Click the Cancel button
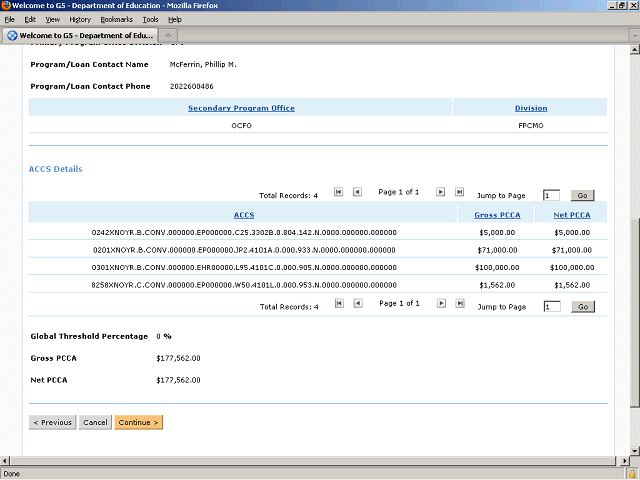This screenshot has width=640, height=480. (x=95, y=422)
